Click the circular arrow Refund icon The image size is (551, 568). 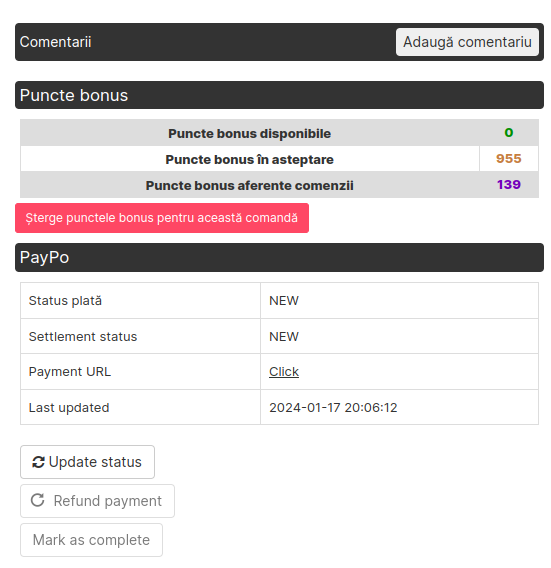pyautogui.click(x=38, y=500)
